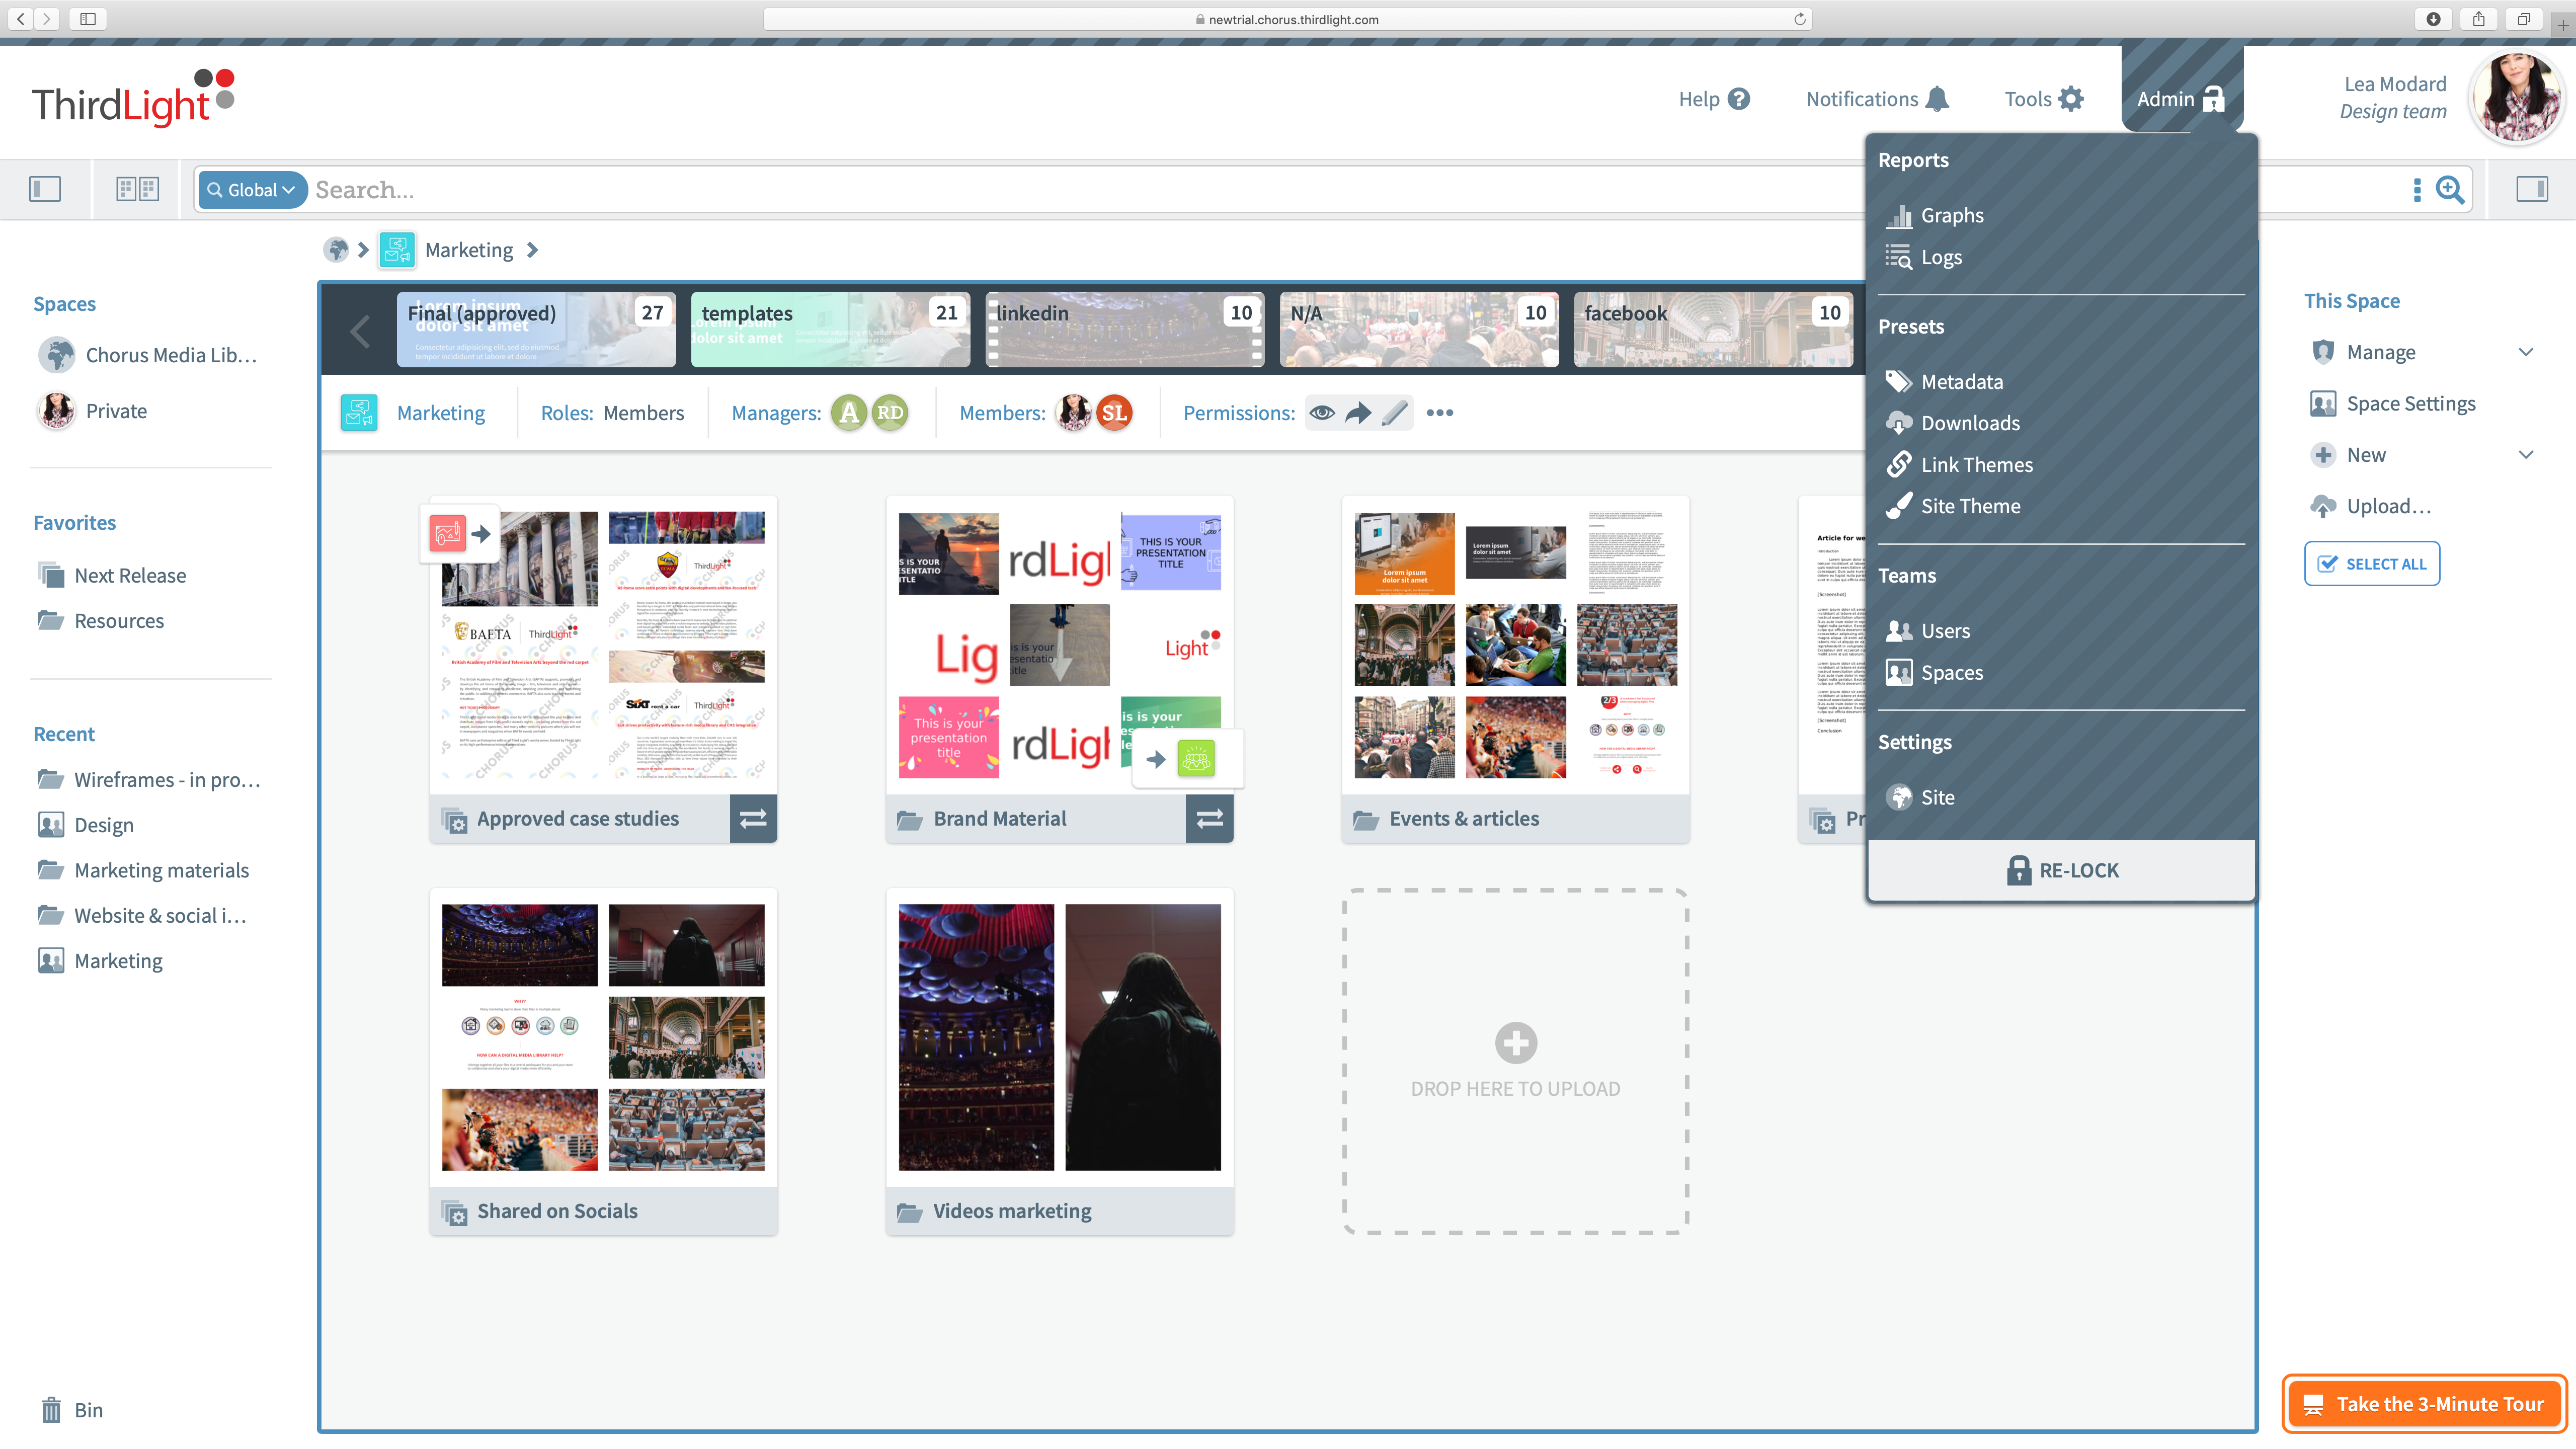Click the Help question mark icon
Viewport: 2576px width, 1449px height.
click(x=1739, y=99)
